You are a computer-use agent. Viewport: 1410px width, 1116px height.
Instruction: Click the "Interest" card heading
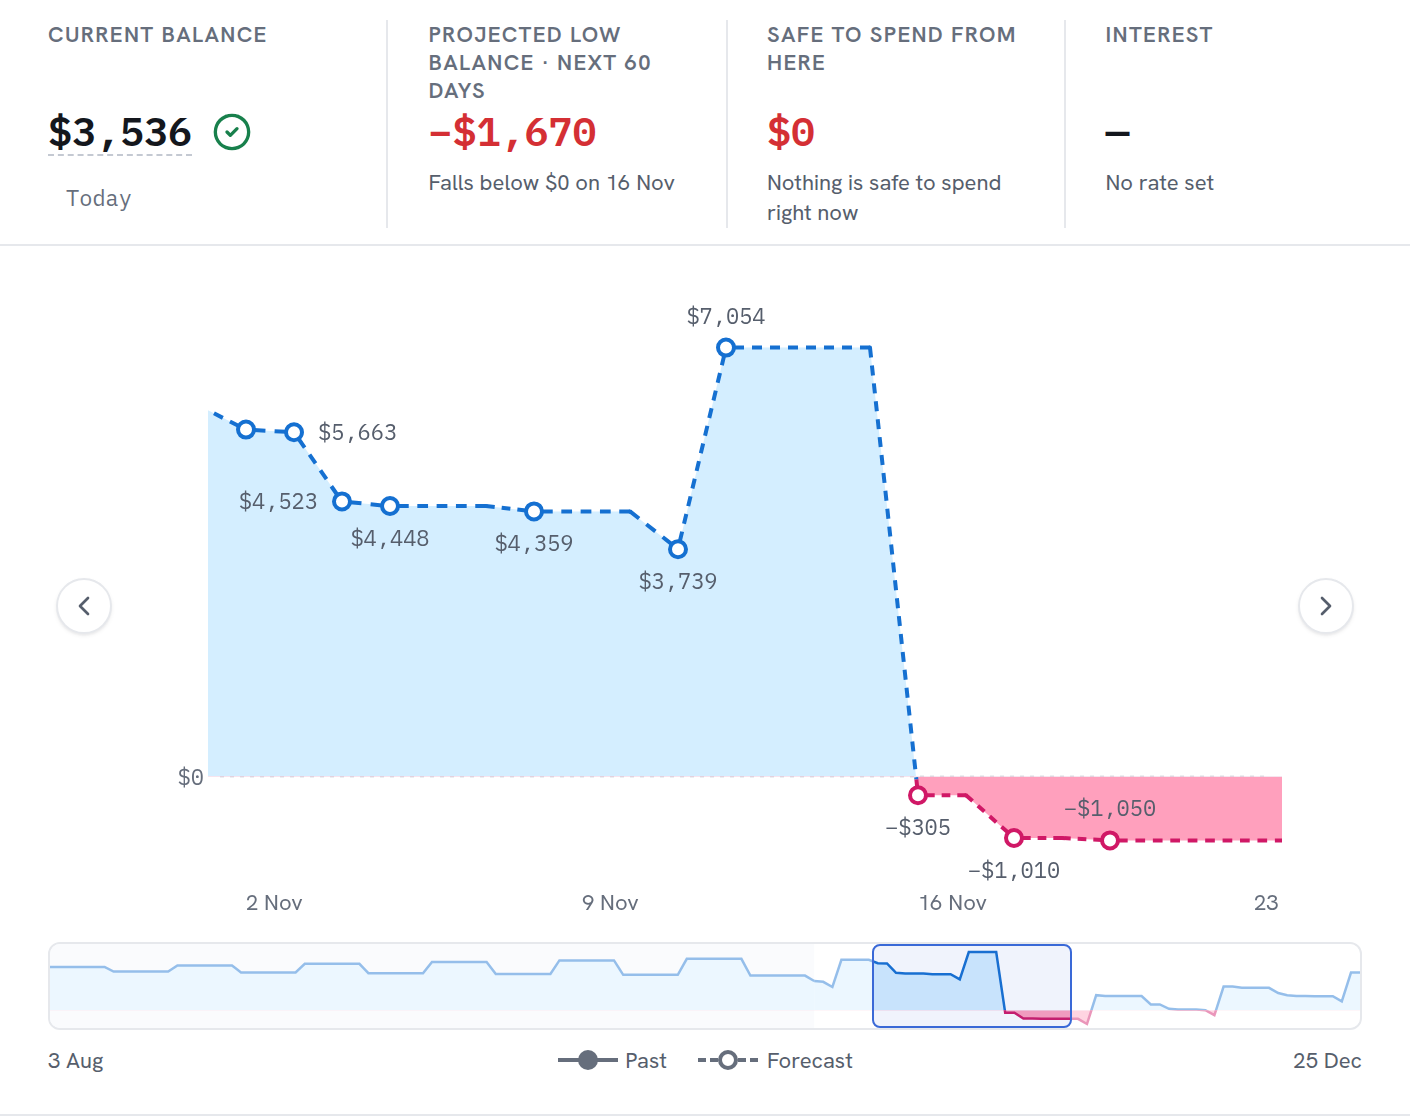pos(1159,35)
